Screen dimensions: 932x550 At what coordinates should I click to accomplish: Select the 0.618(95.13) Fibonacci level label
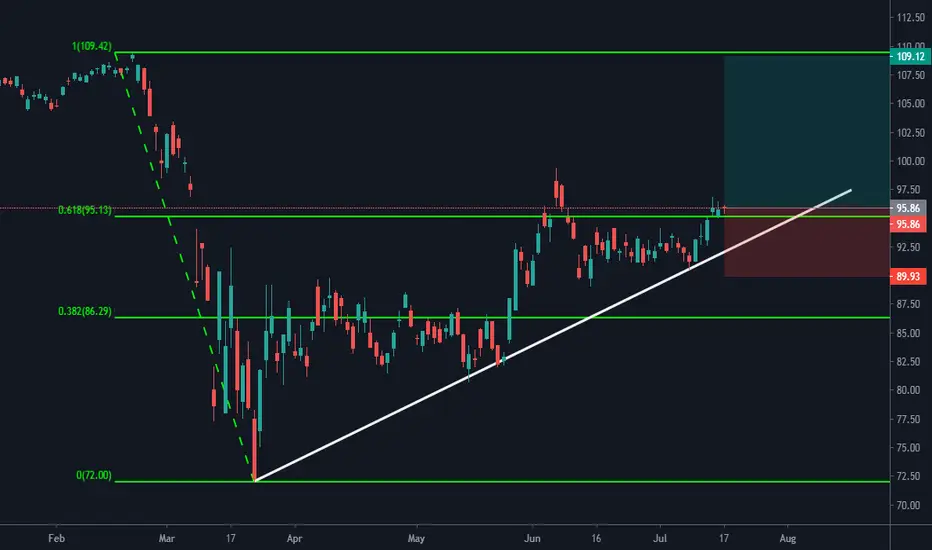point(84,210)
